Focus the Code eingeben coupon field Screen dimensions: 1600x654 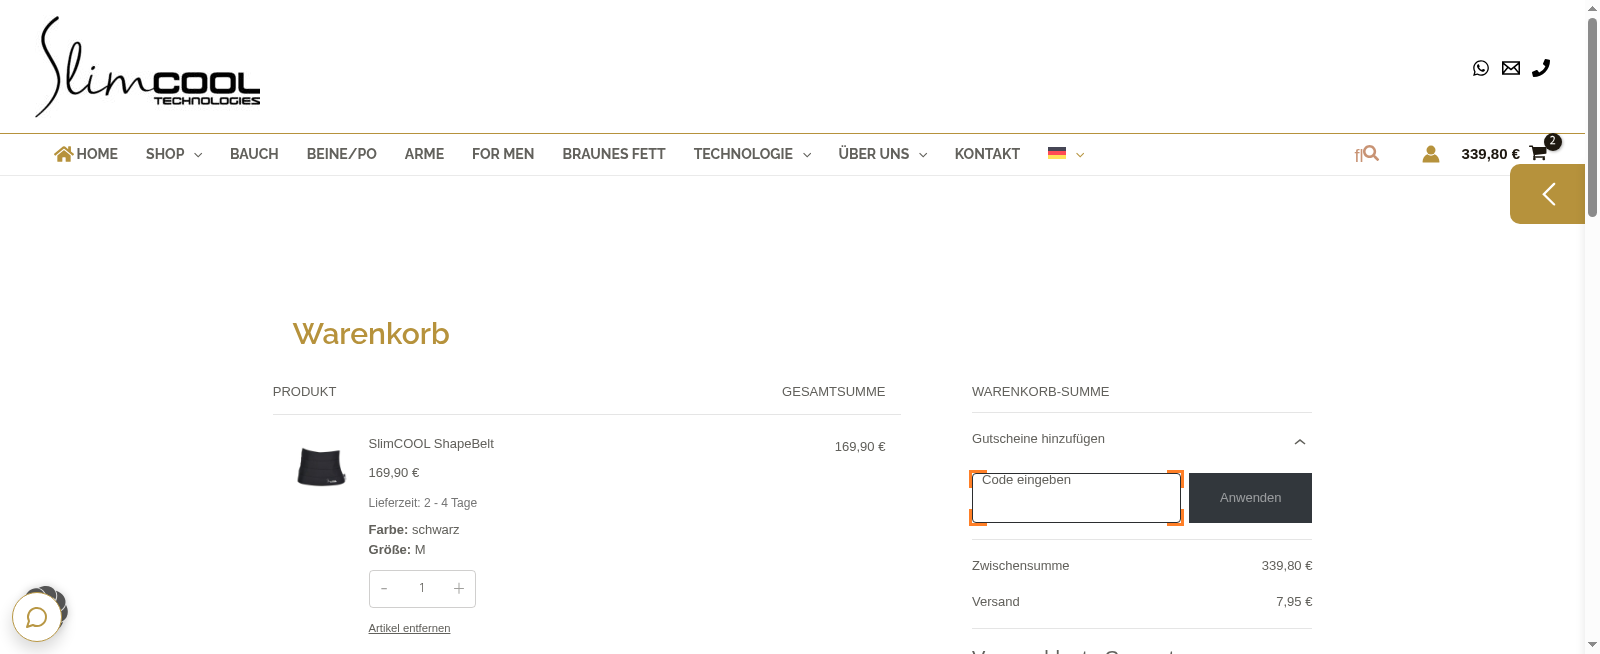(1076, 498)
